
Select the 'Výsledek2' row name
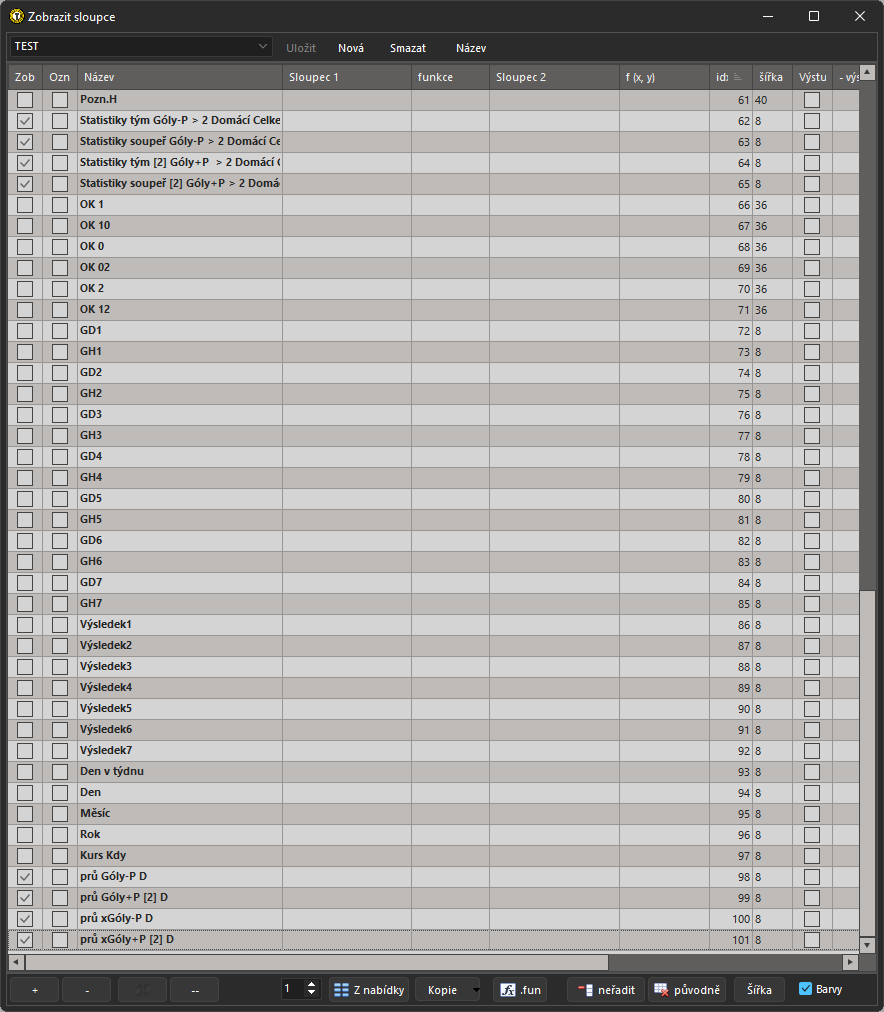tap(106, 645)
